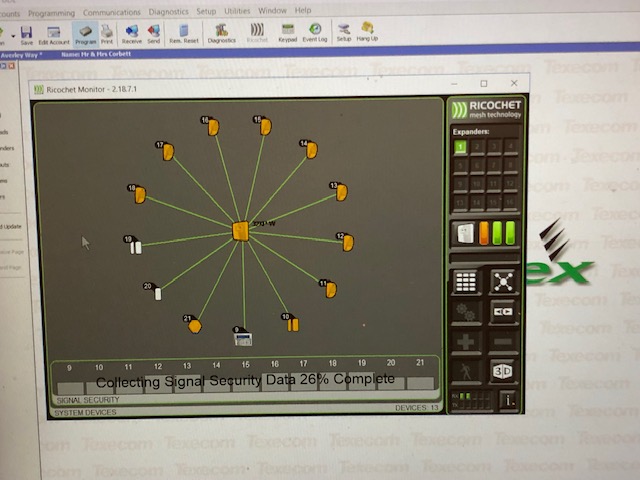
Task: Click the Rem. Reset icon
Action: (x=184, y=34)
